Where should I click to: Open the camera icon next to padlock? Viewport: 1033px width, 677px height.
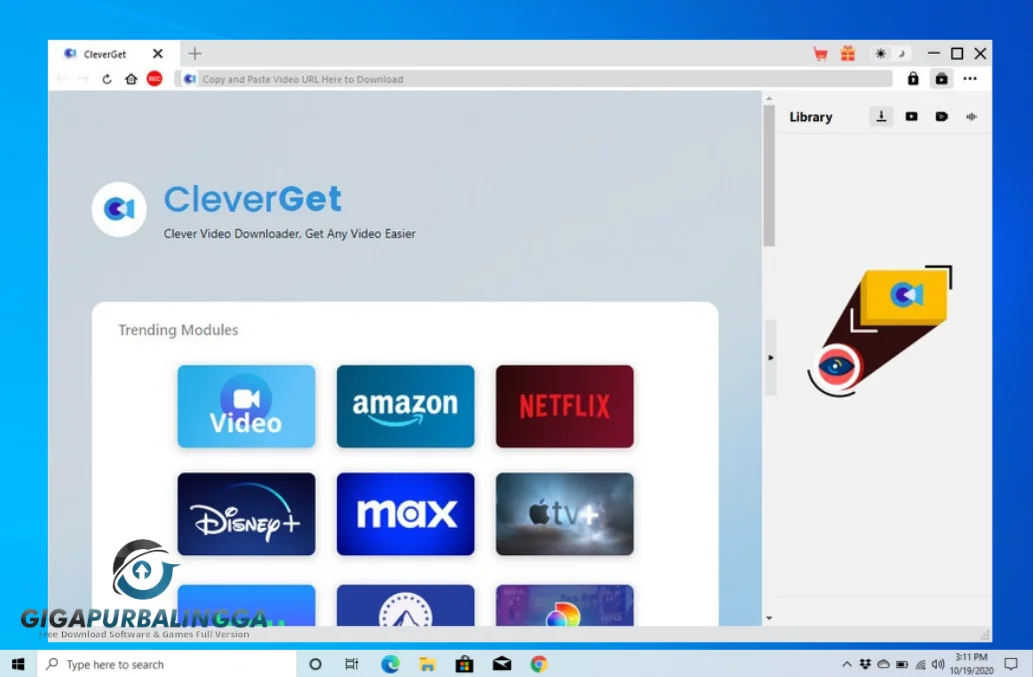pyautogui.click(x=941, y=78)
